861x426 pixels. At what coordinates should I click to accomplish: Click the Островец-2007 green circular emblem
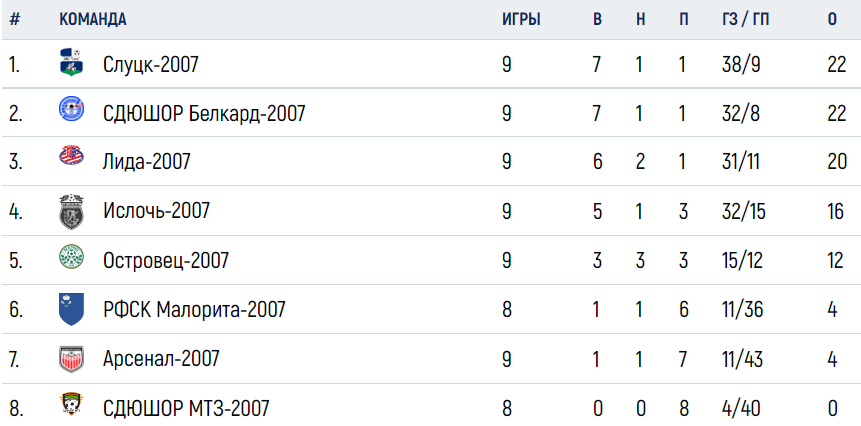71,257
